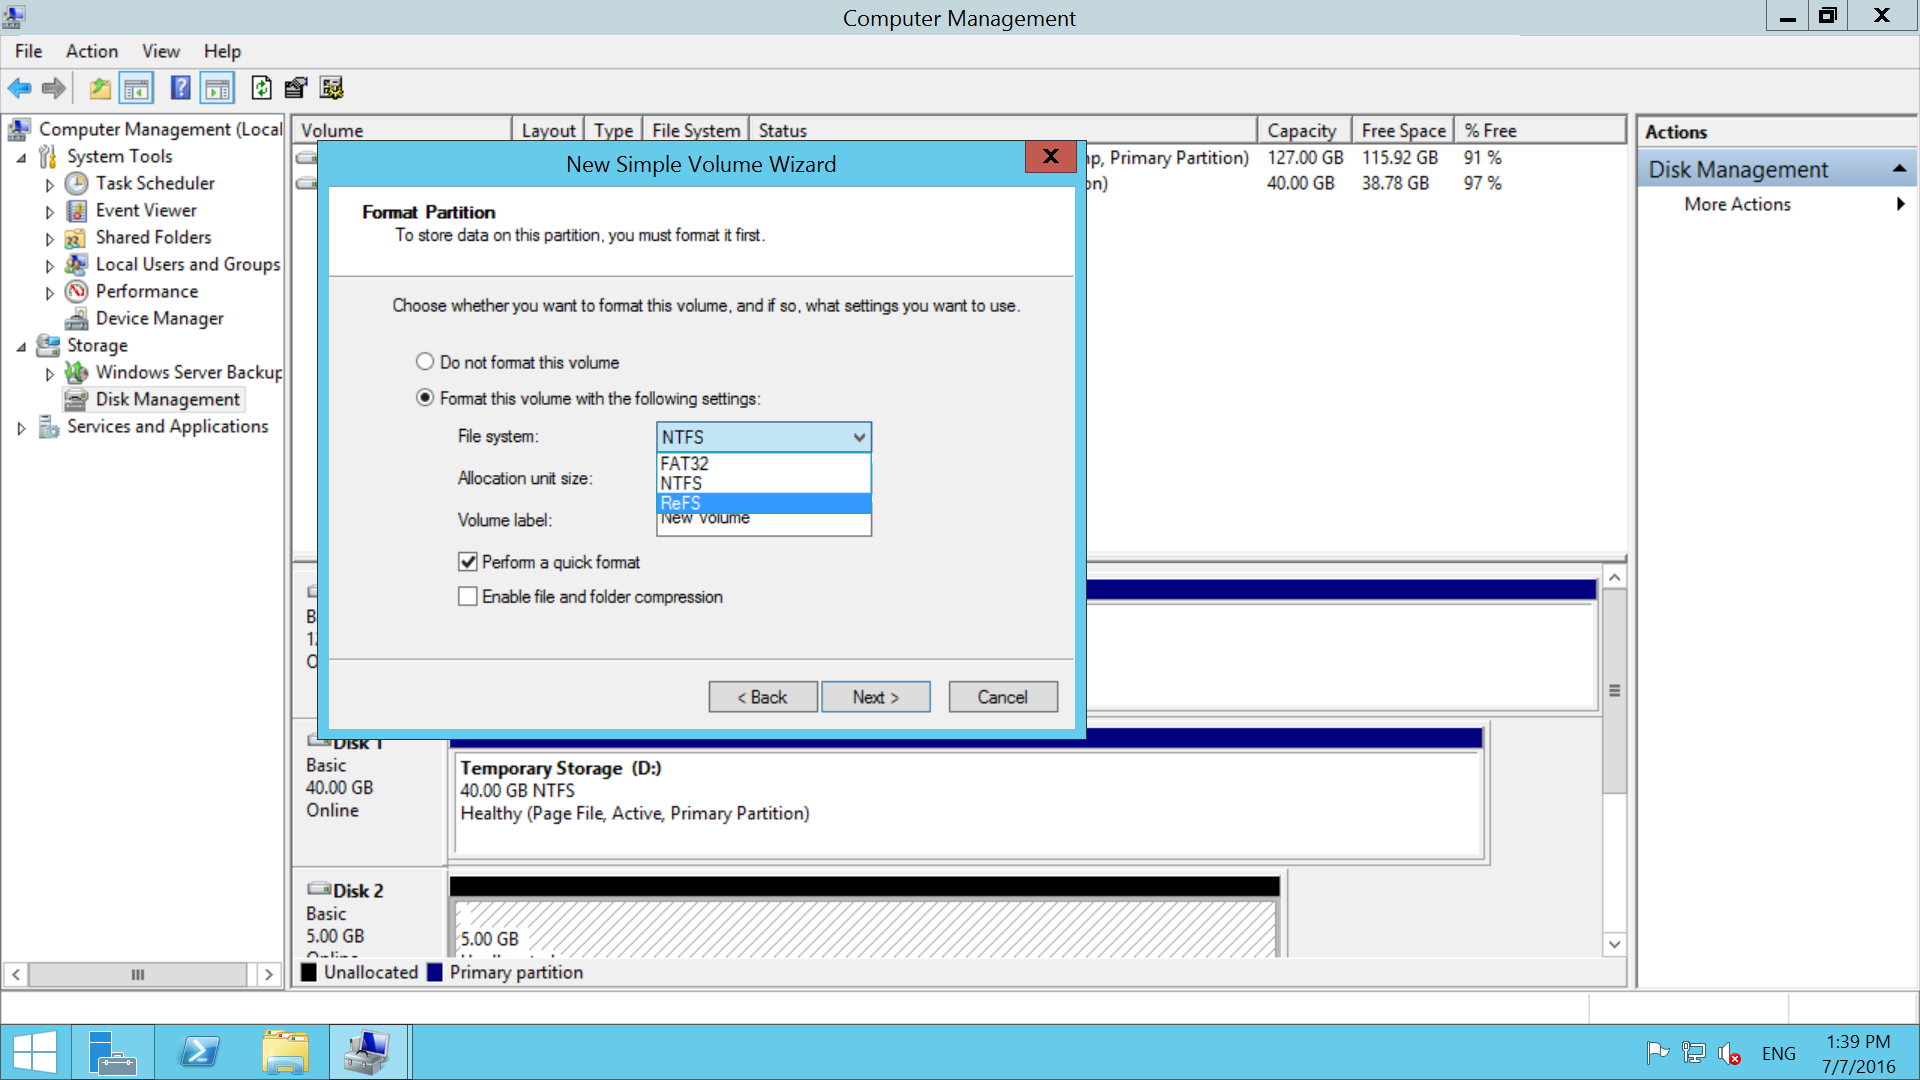The image size is (1920, 1080).
Task: Click the Action Center flag tray icon
Action: 1657,1053
